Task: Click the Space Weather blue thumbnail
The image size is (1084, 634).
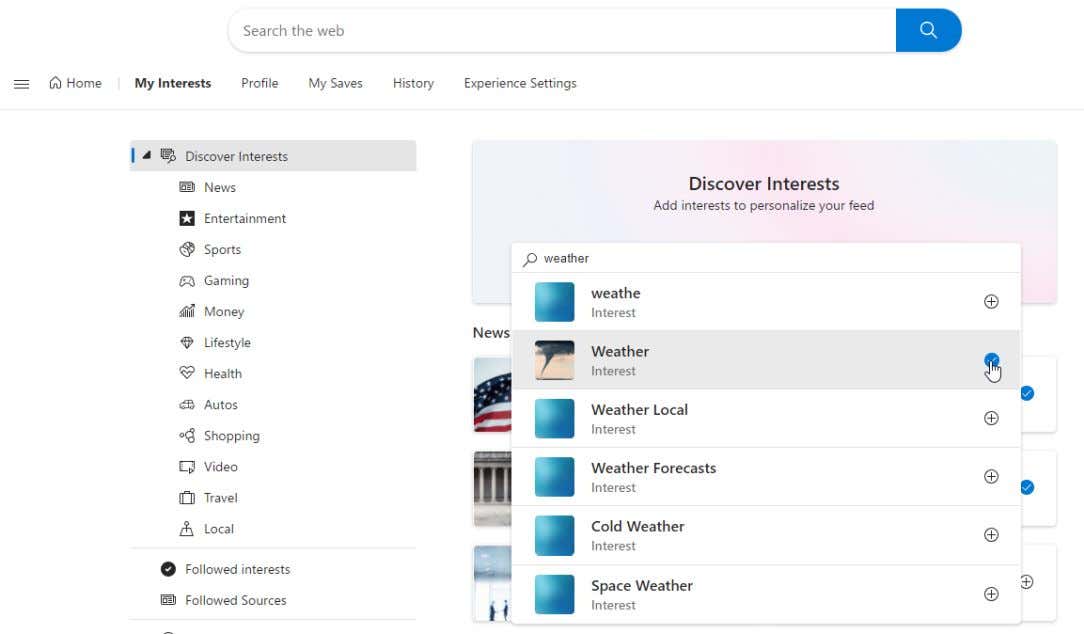Action: (554, 594)
